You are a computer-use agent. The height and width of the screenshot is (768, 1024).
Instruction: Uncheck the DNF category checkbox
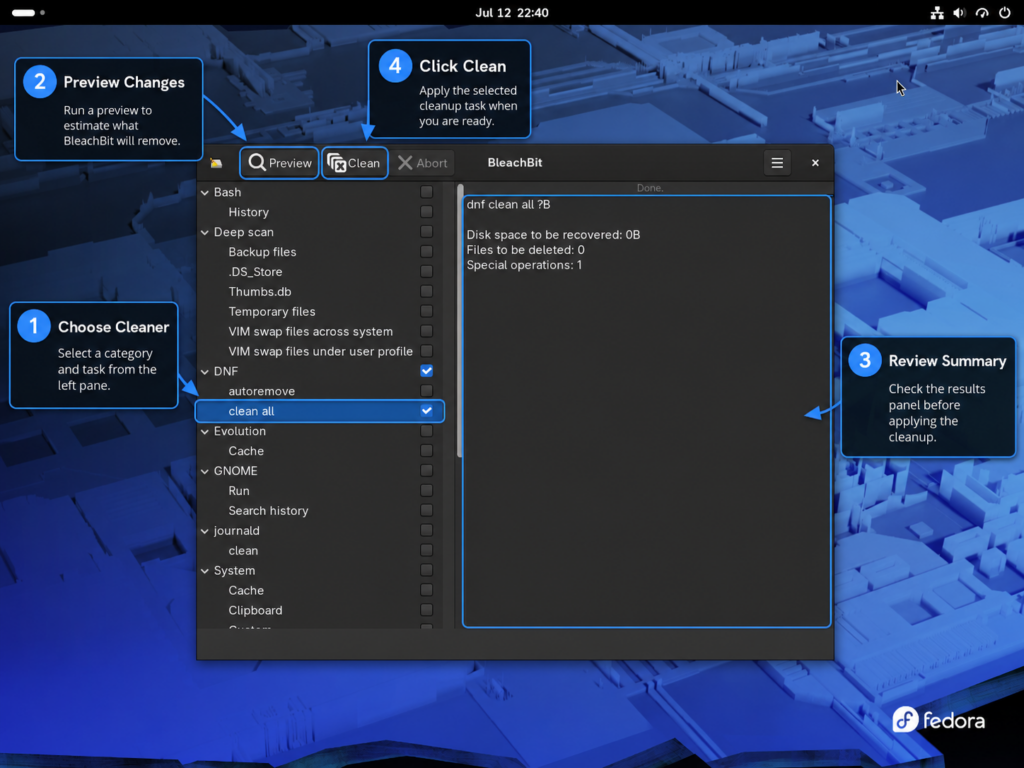pos(426,371)
